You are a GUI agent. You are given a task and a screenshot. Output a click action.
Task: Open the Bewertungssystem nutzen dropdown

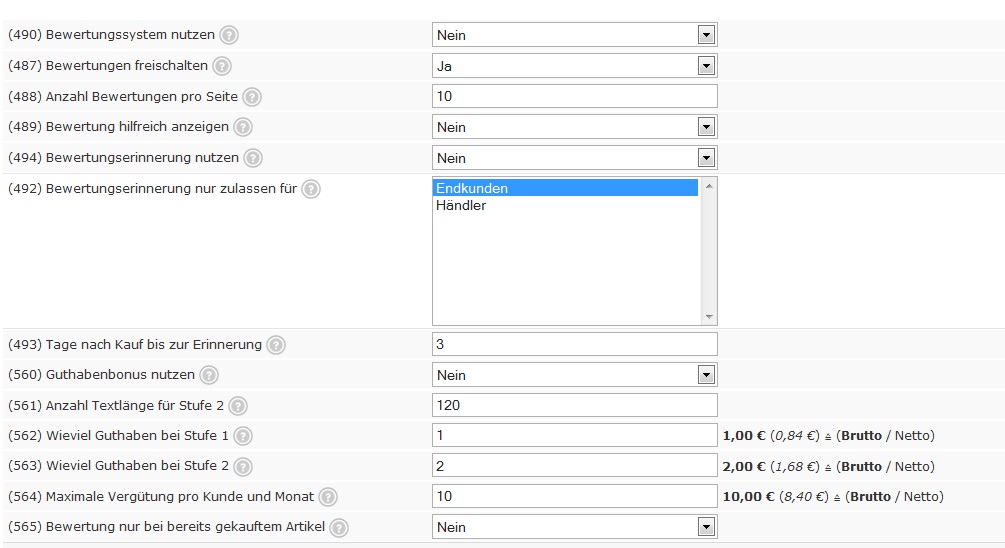pyautogui.click(x=574, y=35)
